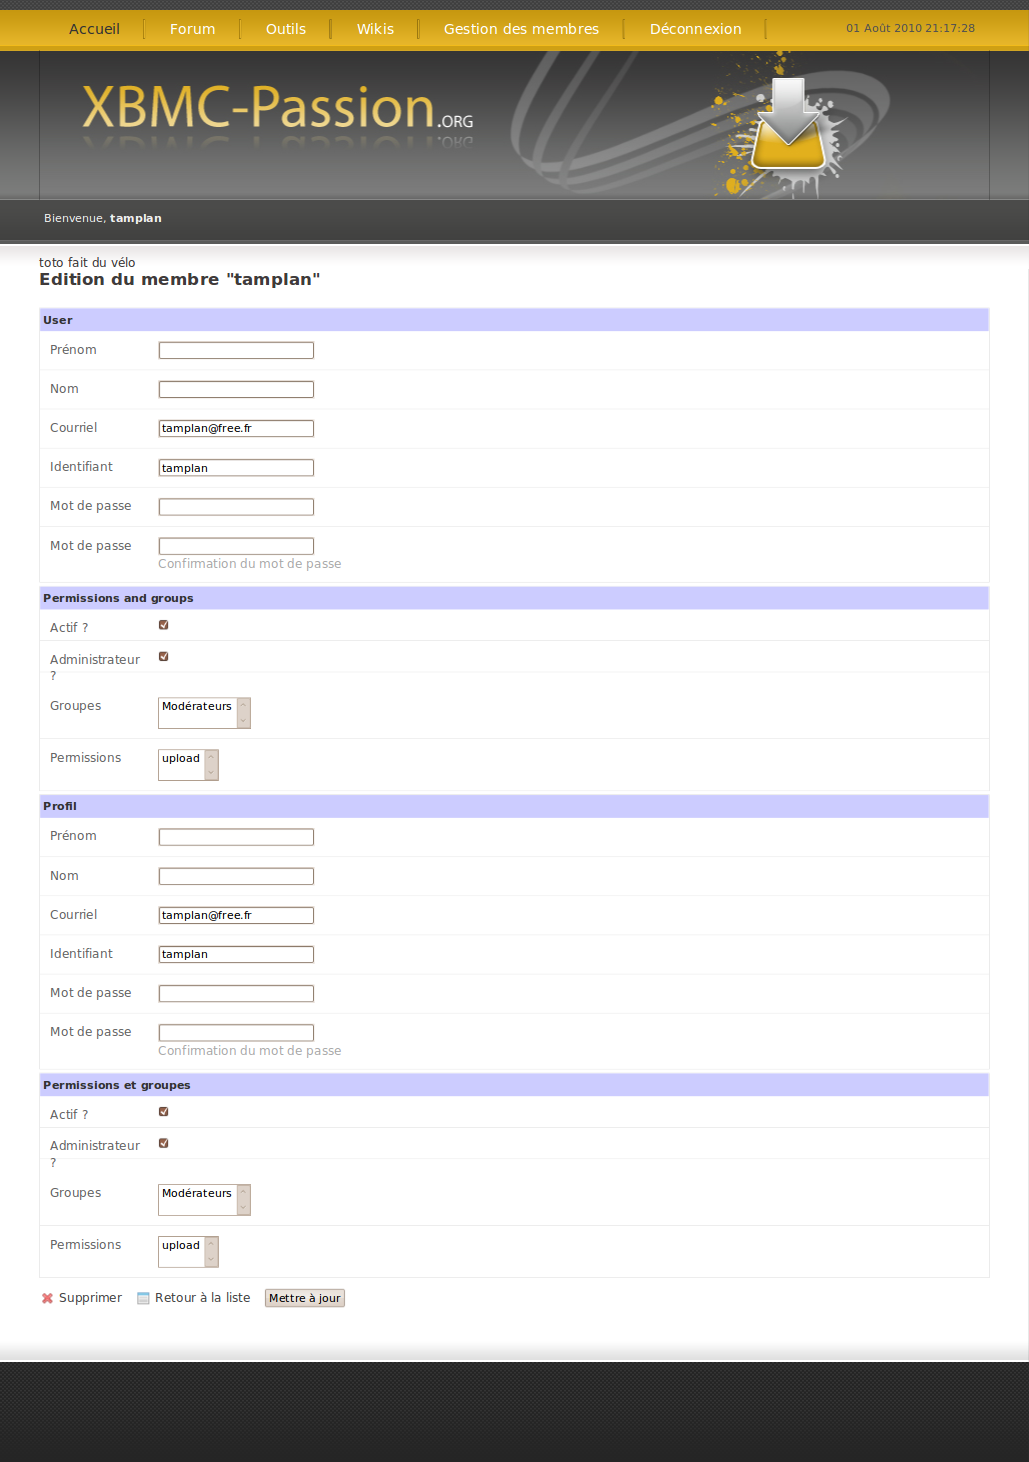This screenshot has height=1462, width=1029.
Task: Click the Mettre à jour button
Action: pyautogui.click(x=305, y=1298)
